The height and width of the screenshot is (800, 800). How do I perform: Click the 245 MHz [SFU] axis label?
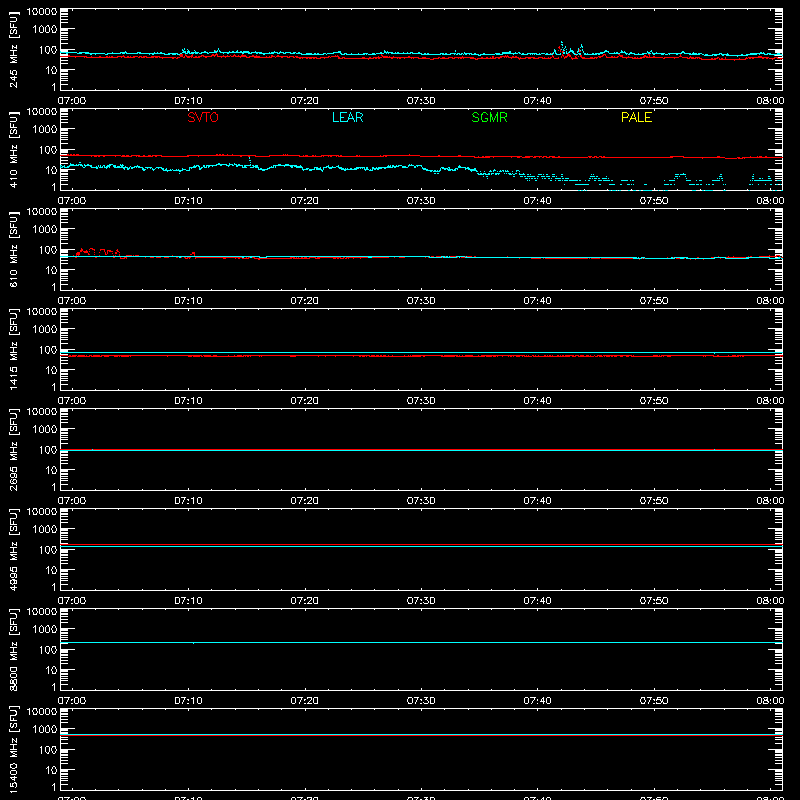[14, 49]
